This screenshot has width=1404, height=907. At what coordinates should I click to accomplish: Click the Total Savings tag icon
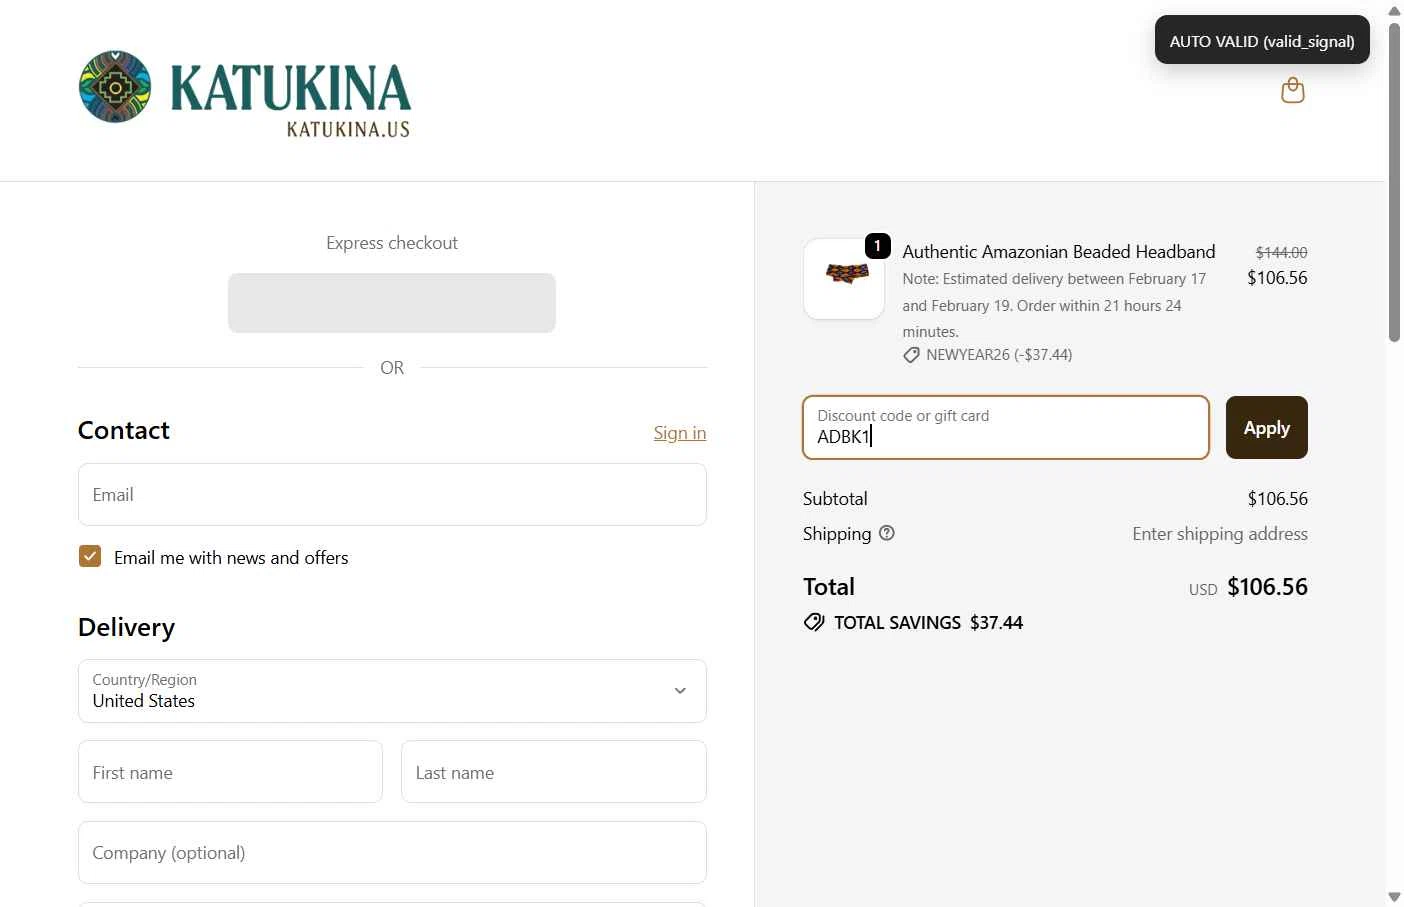tap(814, 622)
